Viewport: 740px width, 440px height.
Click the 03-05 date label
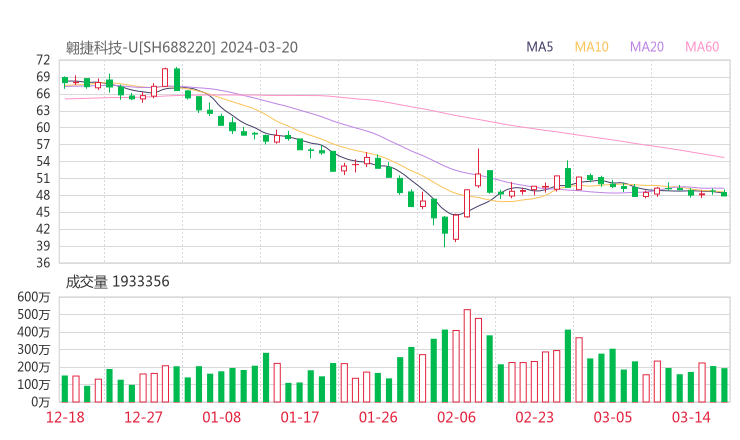(x=613, y=417)
